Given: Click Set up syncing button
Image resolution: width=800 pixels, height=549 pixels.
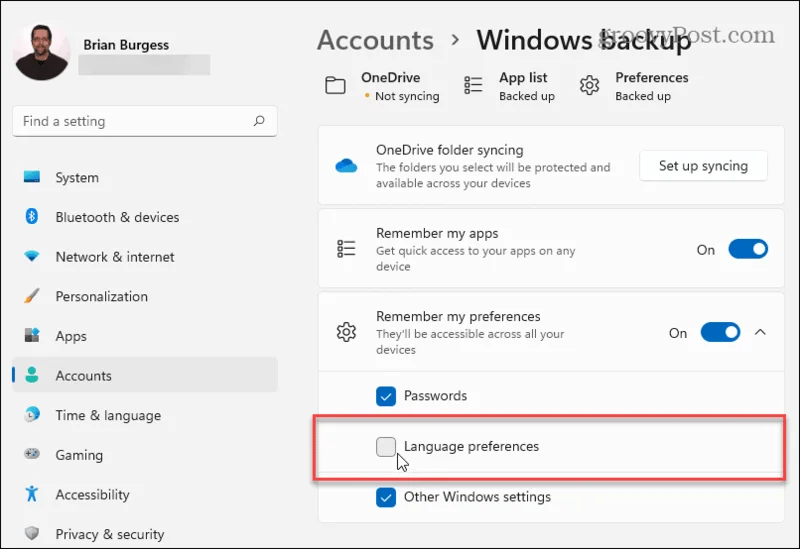Looking at the screenshot, I should pos(703,166).
